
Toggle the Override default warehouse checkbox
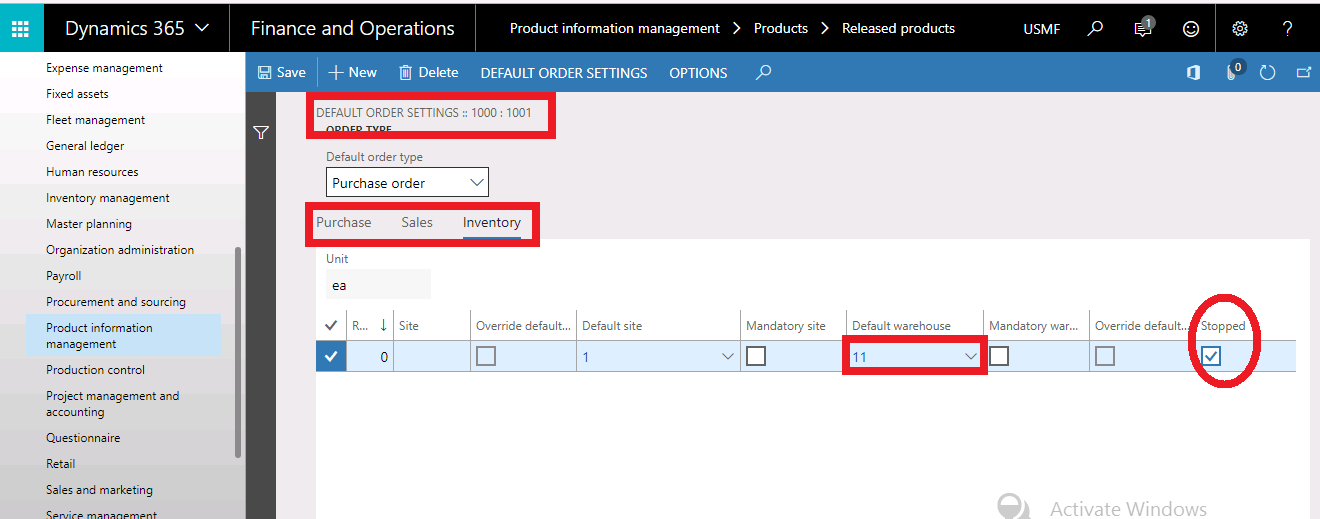(1105, 356)
